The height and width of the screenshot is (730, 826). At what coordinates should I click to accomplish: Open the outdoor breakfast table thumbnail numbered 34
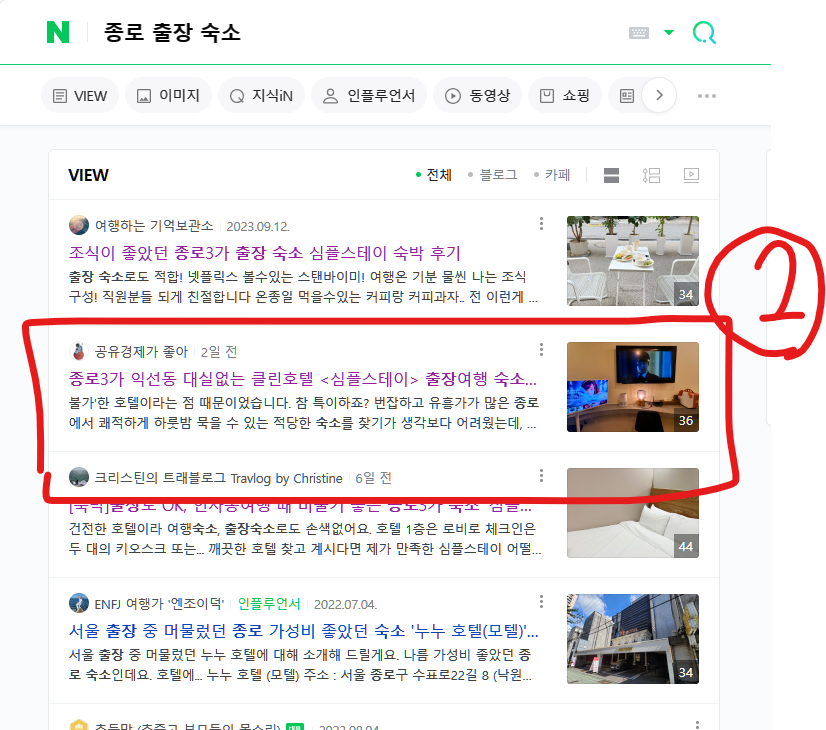point(633,261)
